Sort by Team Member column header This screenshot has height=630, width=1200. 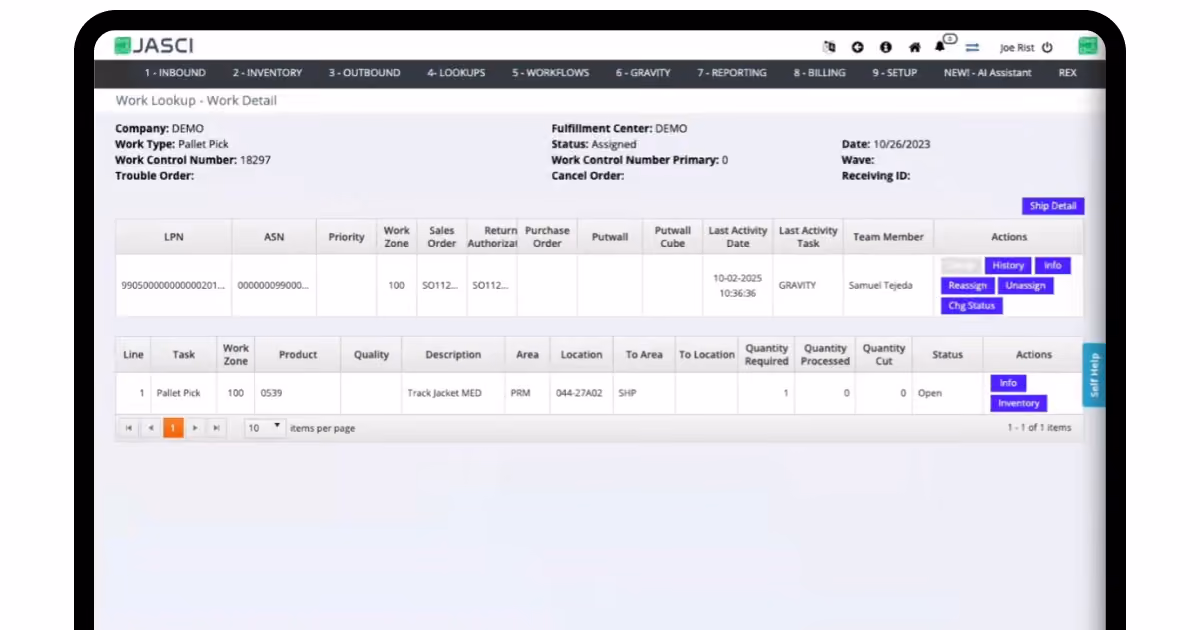point(887,237)
